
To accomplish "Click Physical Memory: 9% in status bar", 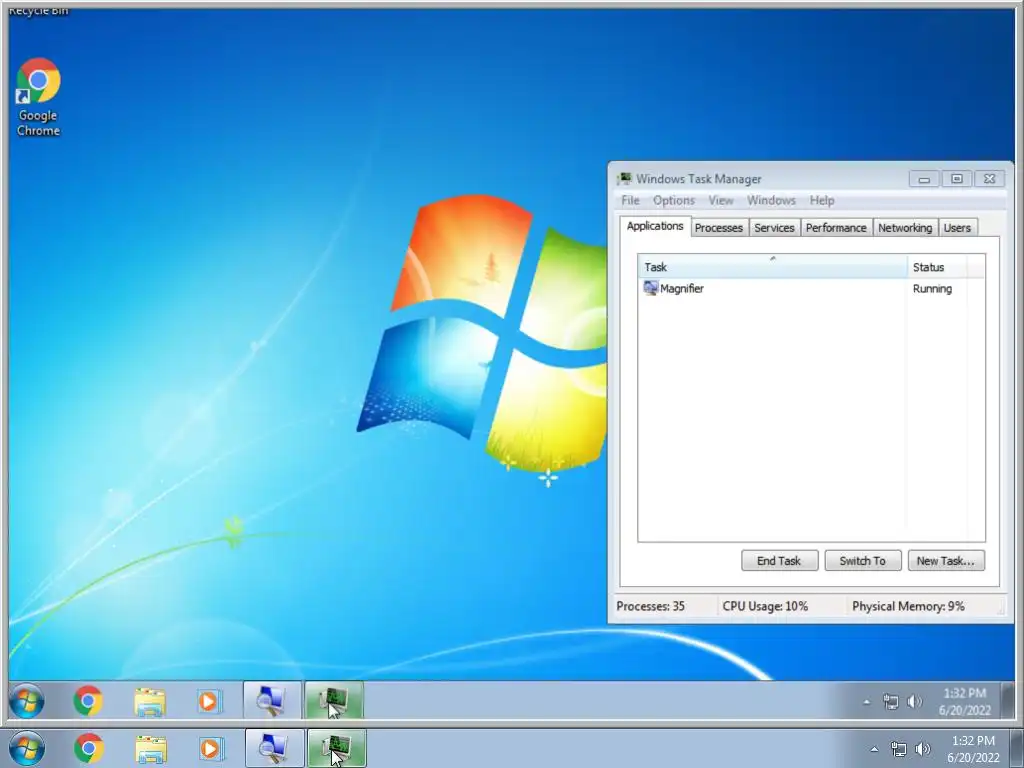I will (908, 606).
